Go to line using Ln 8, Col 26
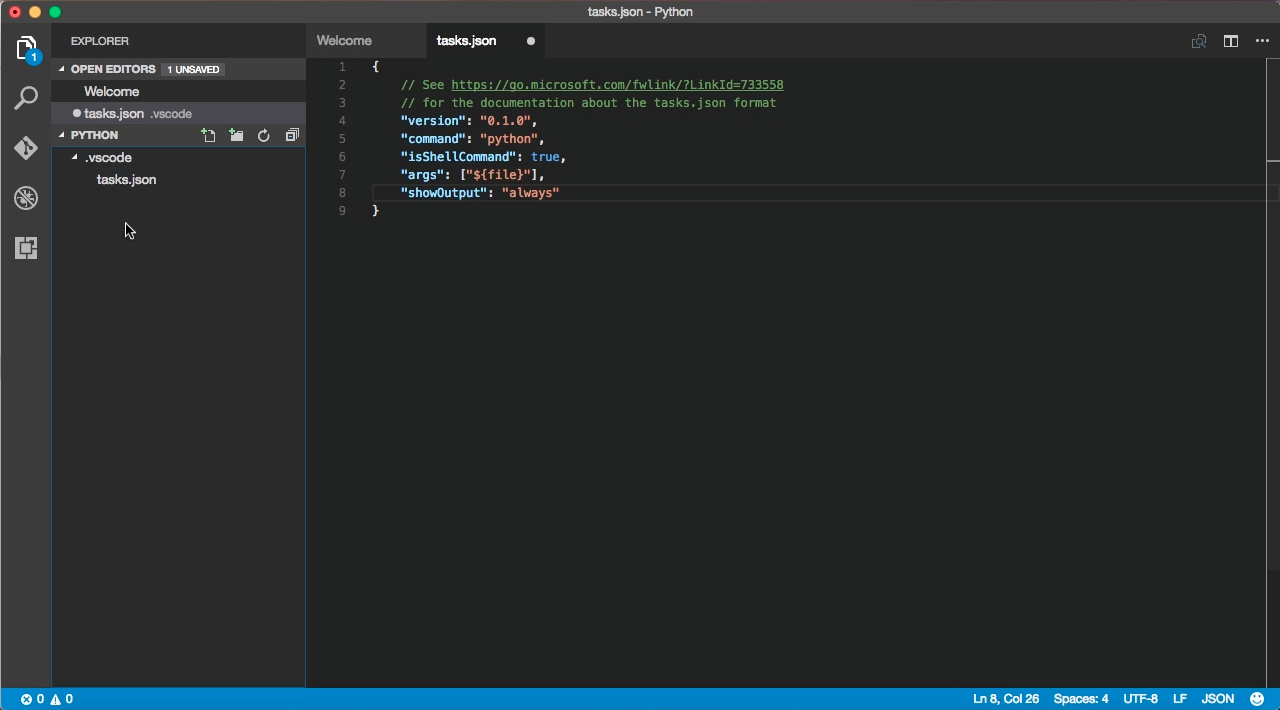Screen dimensions: 1280x710 coord(1006,699)
